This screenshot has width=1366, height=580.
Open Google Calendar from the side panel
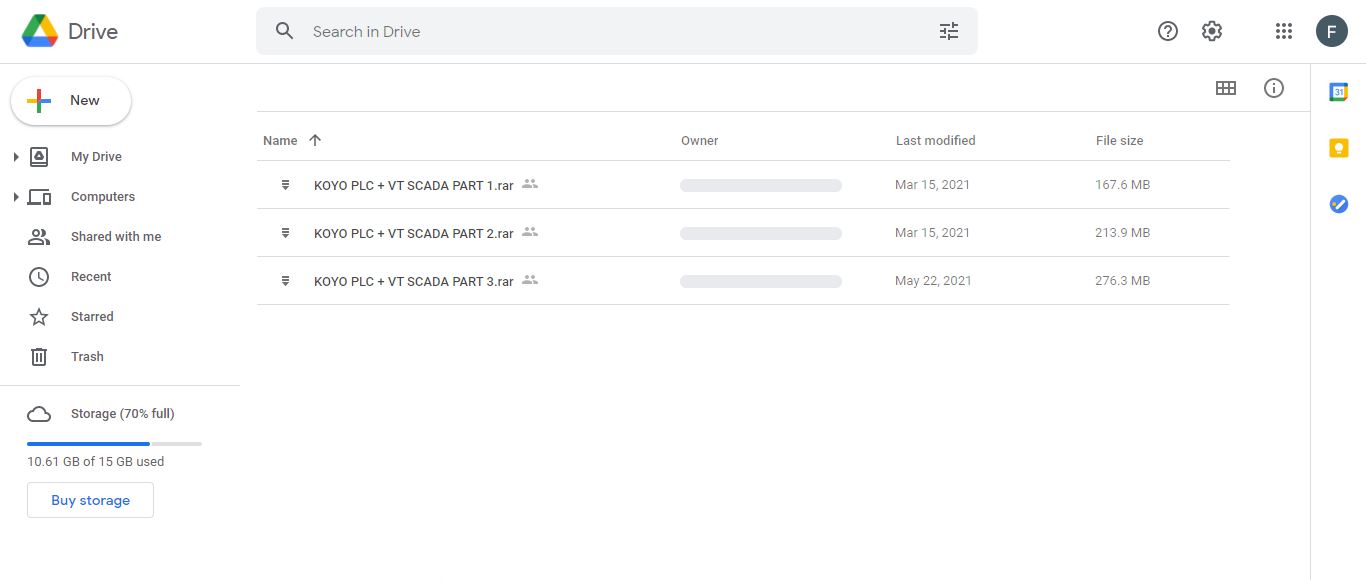coord(1338,91)
